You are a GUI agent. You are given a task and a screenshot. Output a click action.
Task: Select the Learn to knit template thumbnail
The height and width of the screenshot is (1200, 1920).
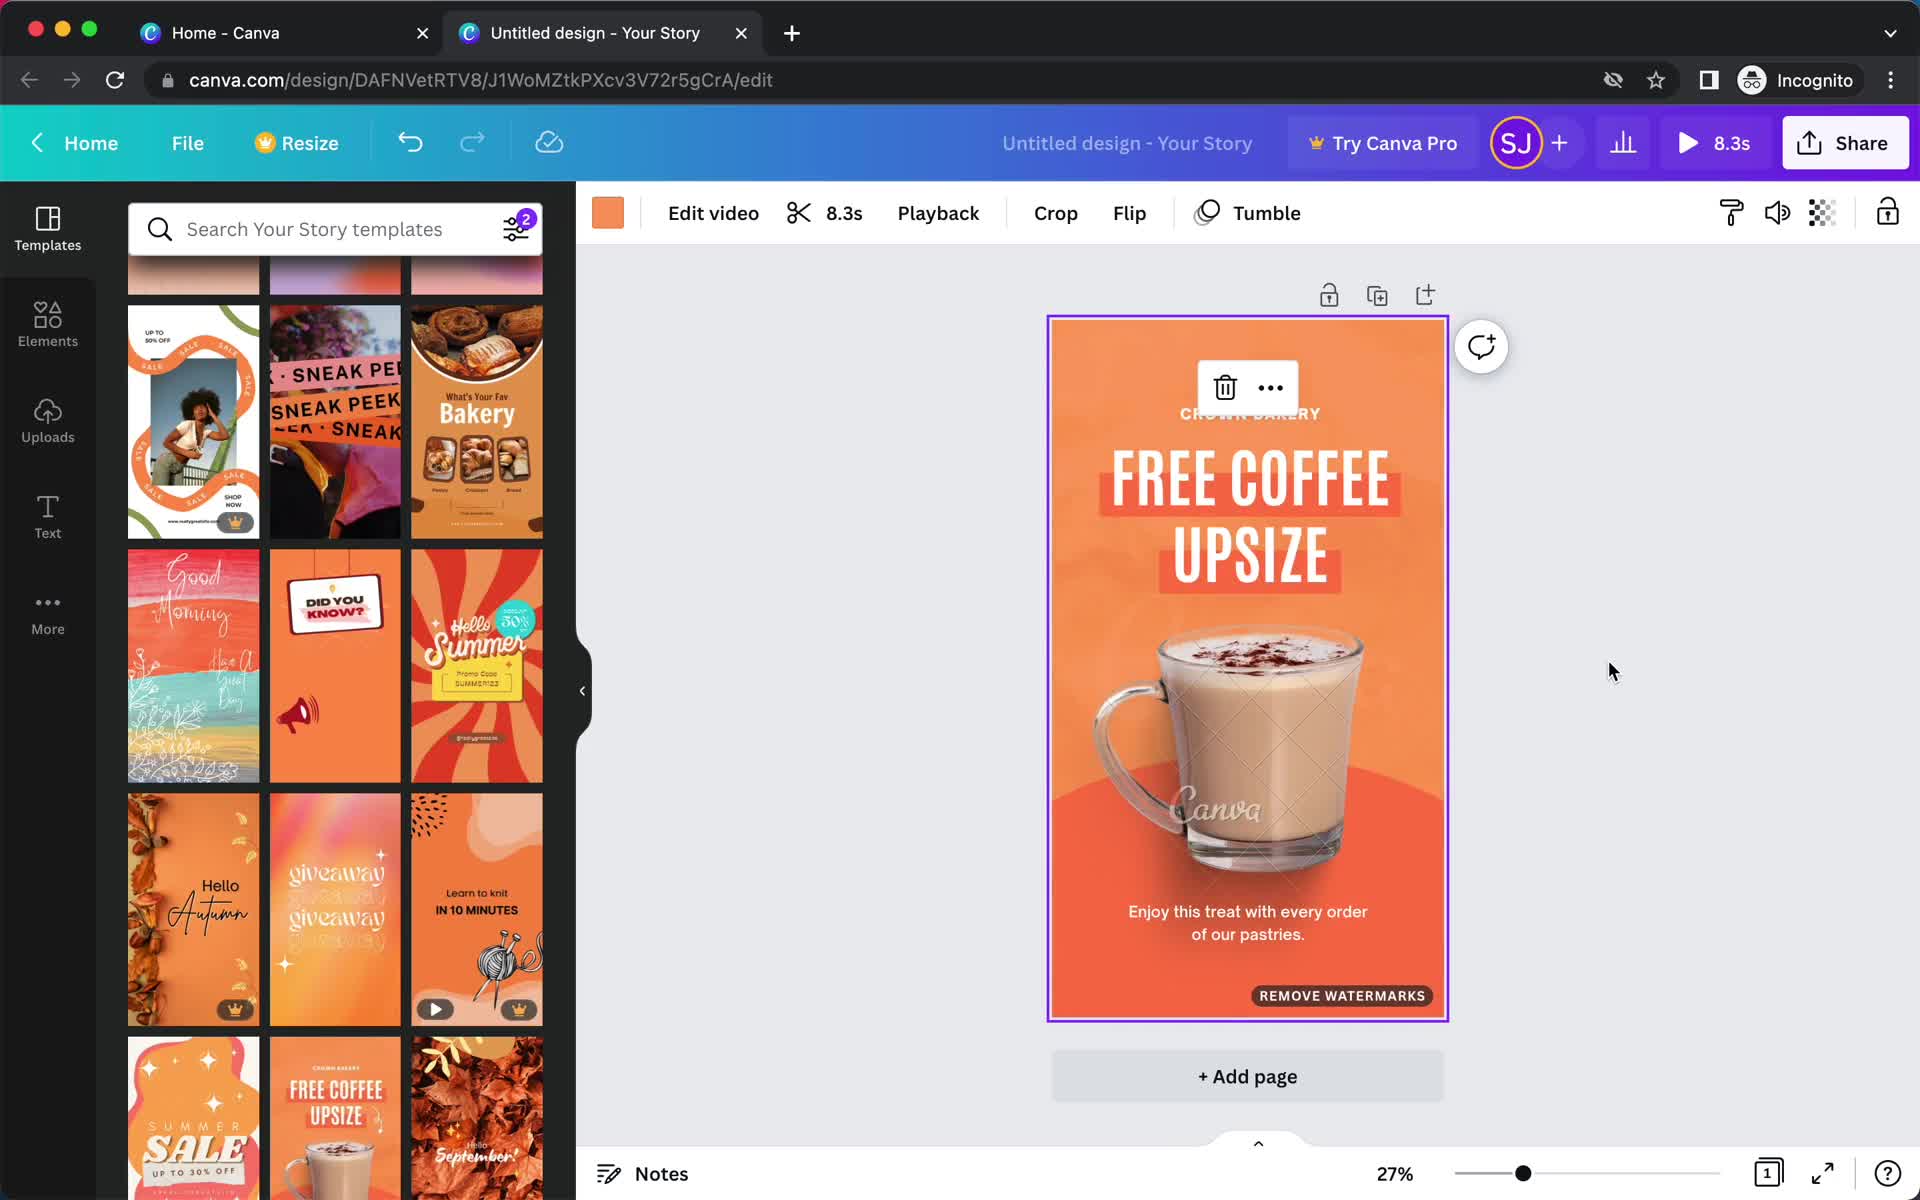[477, 910]
